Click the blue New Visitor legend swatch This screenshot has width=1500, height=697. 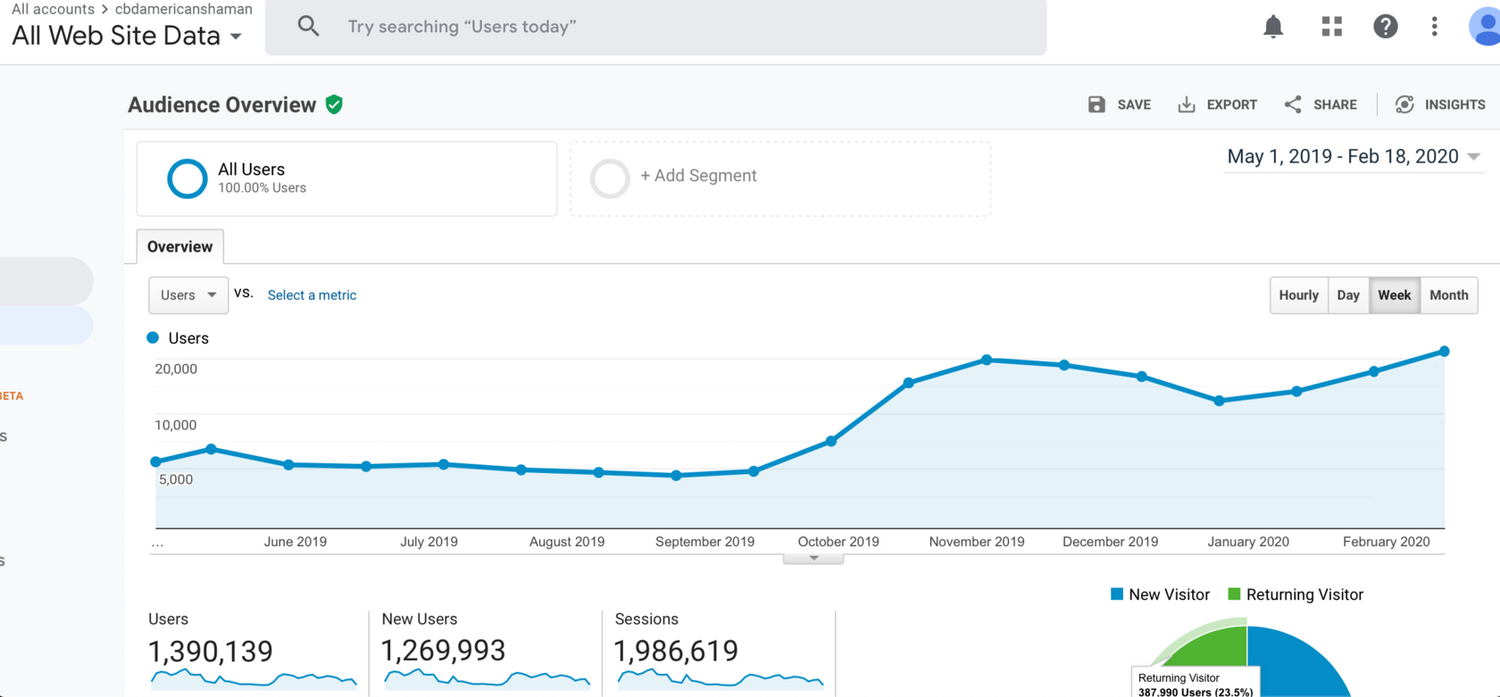point(1117,594)
